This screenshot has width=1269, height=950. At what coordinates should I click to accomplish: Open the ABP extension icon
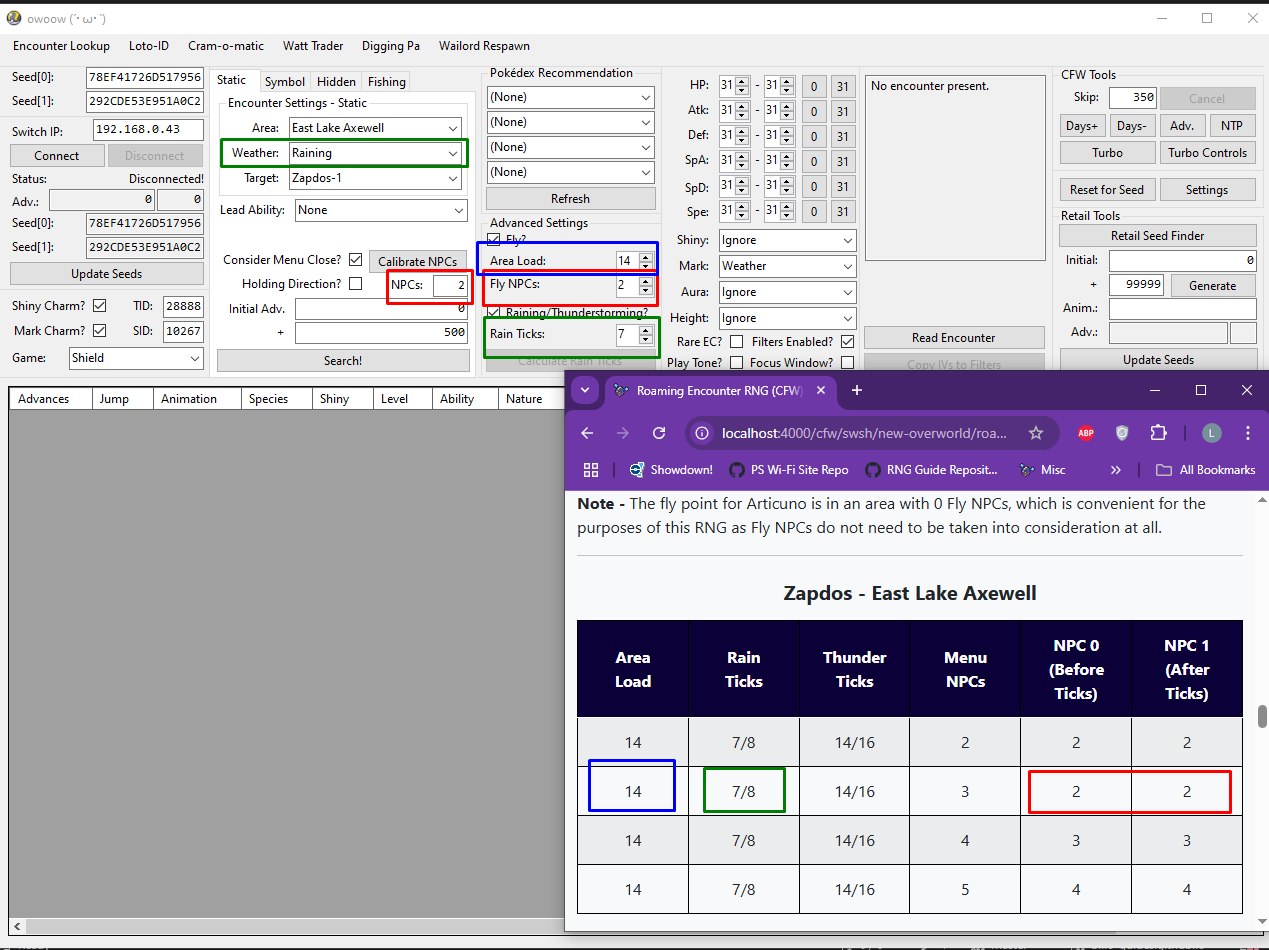pyautogui.click(x=1085, y=433)
